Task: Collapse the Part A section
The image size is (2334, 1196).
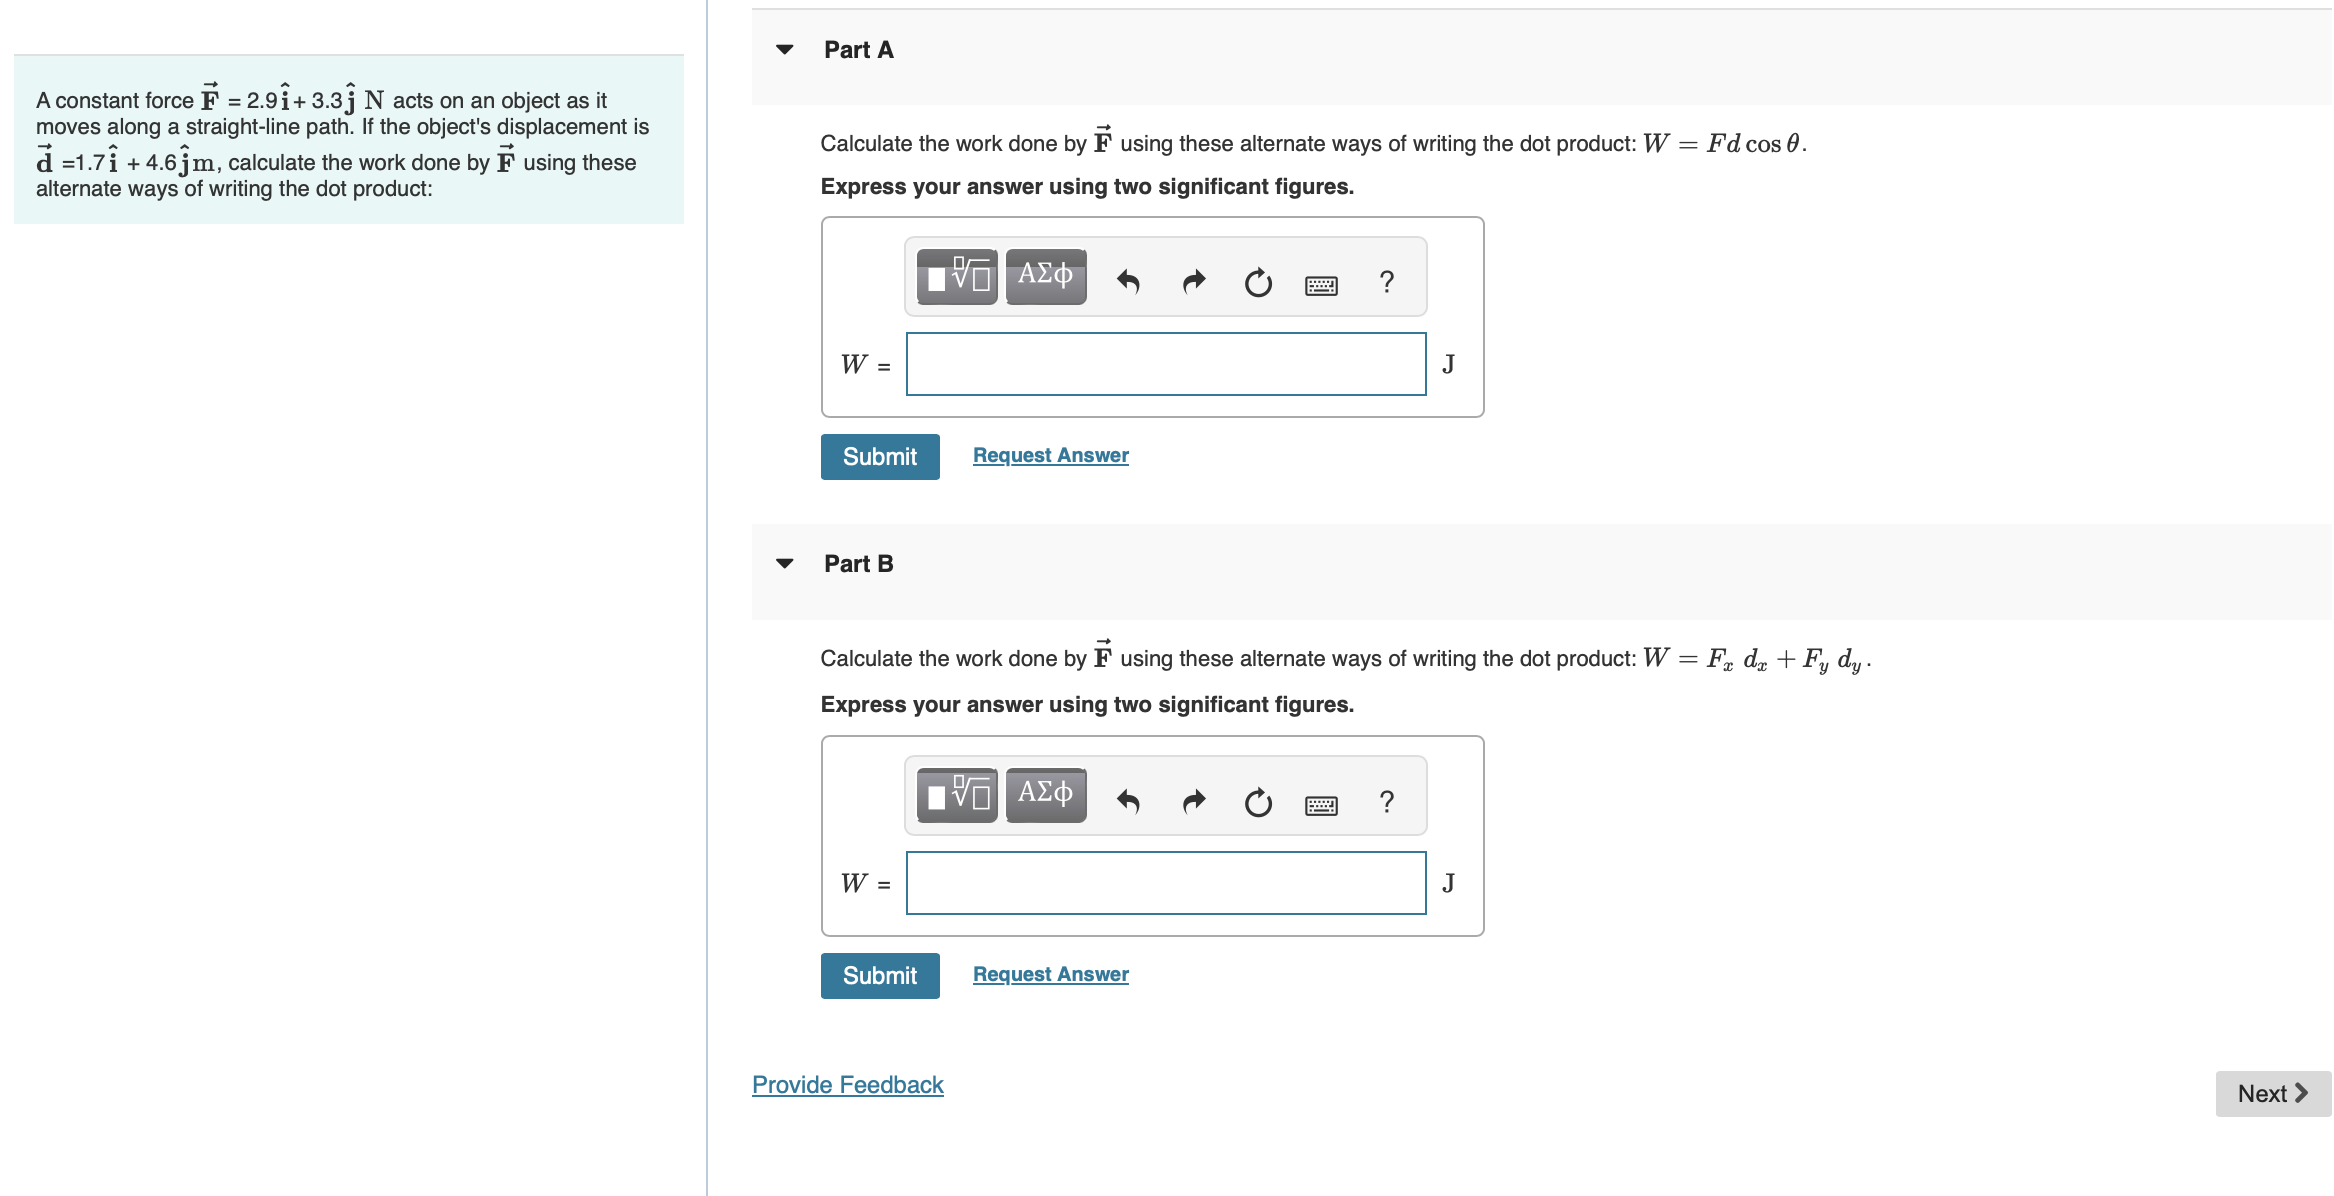Action: click(x=785, y=48)
